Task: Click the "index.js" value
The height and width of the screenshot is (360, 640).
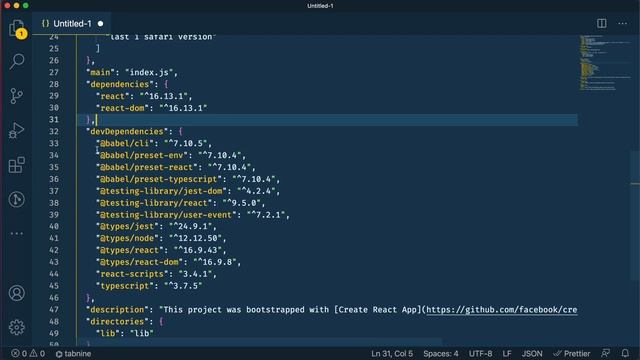Action: [x=149, y=72]
